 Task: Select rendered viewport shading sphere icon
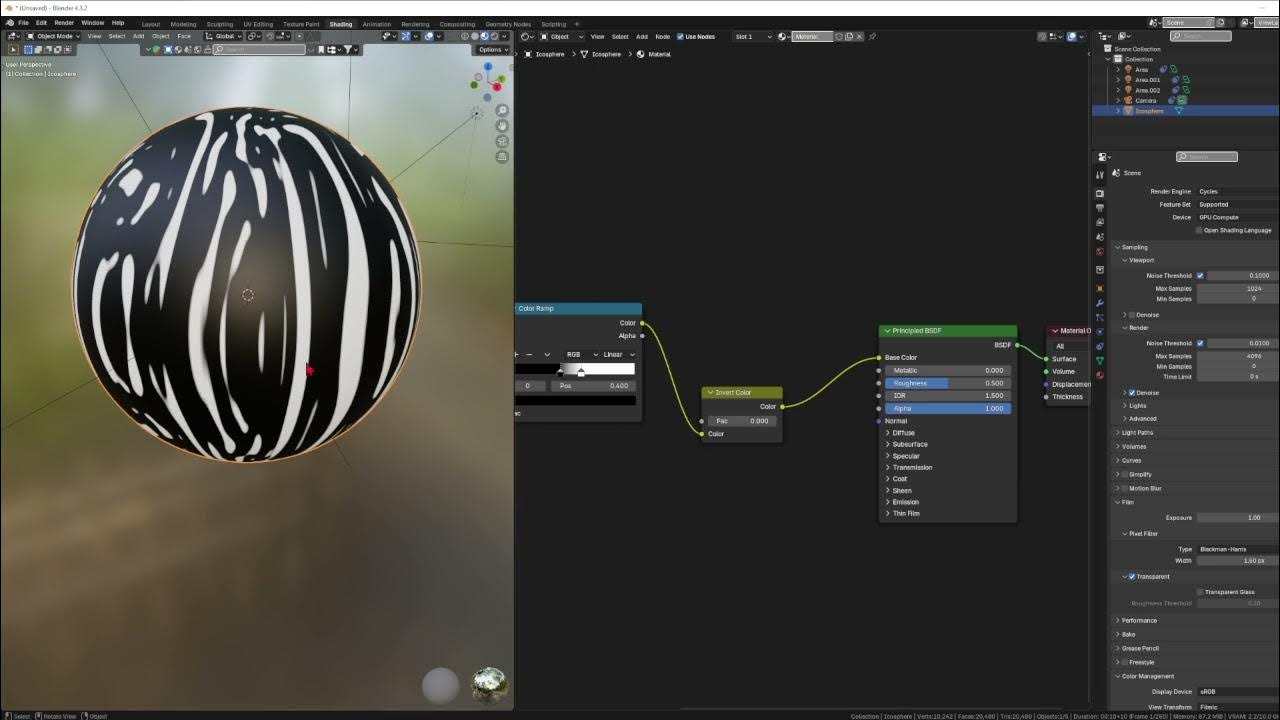(494, 36)
